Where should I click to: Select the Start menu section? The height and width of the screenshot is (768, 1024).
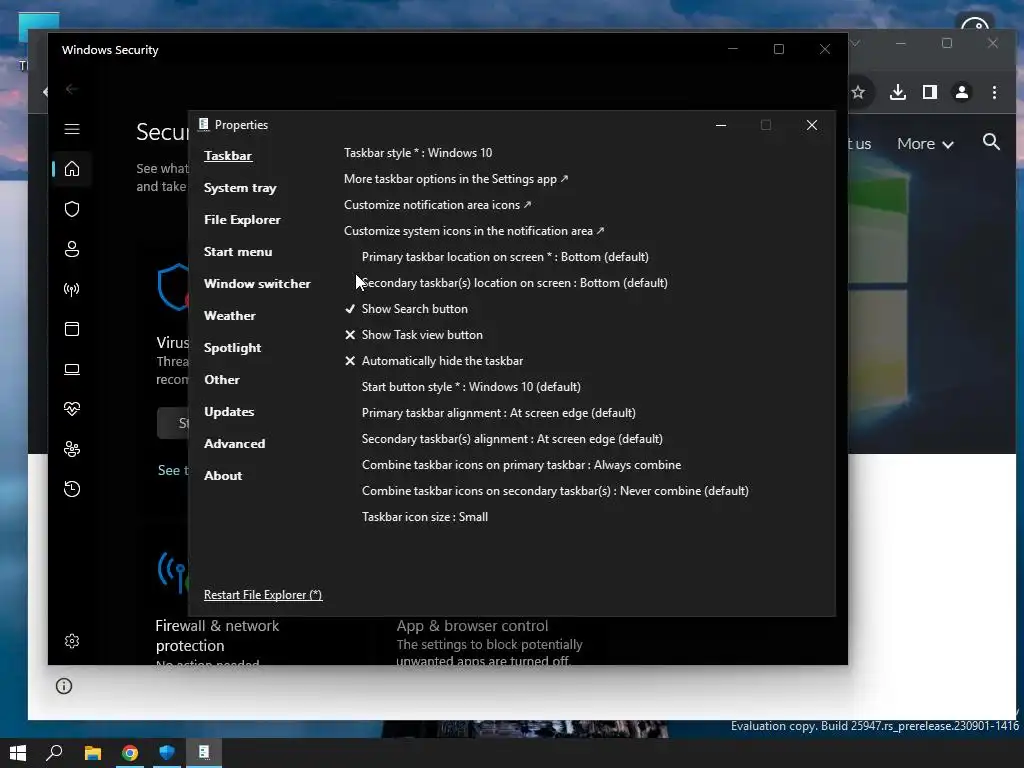coord(238,252)
